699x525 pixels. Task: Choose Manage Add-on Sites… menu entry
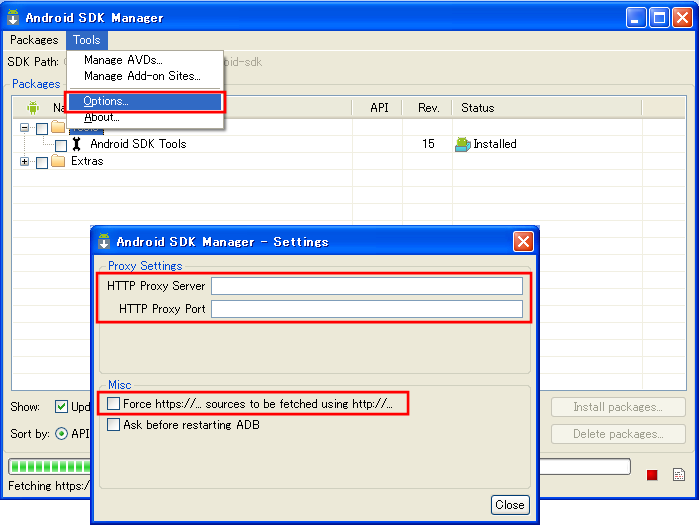click(142, 76)
